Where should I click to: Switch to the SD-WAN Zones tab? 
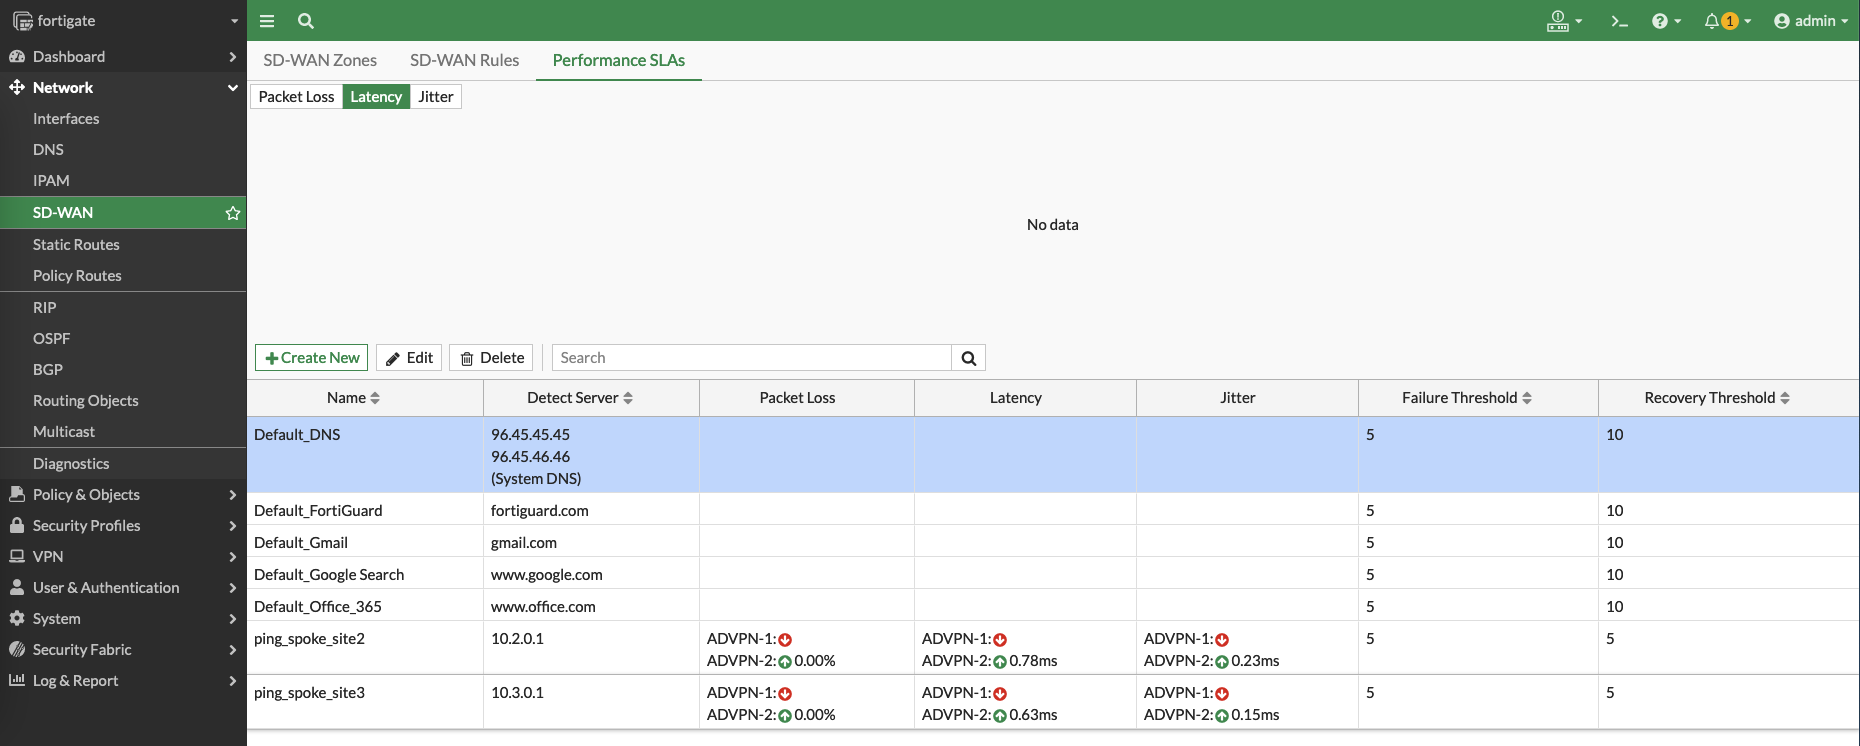(320, 60)
